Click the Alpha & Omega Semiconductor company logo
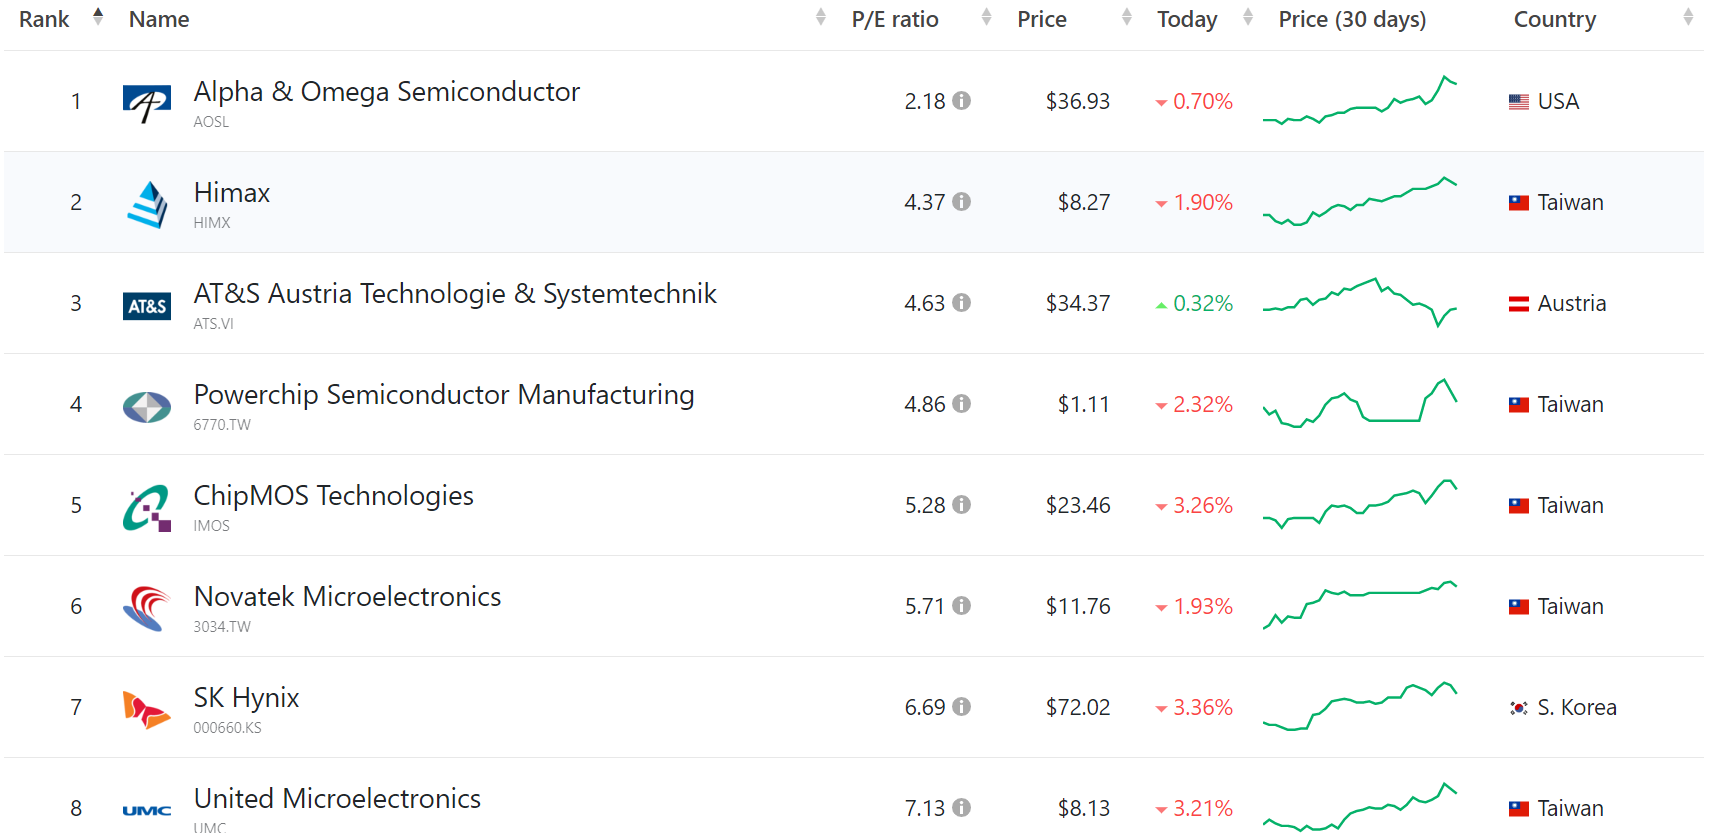The image size is (1725, 833). click(x=146, y=100)
